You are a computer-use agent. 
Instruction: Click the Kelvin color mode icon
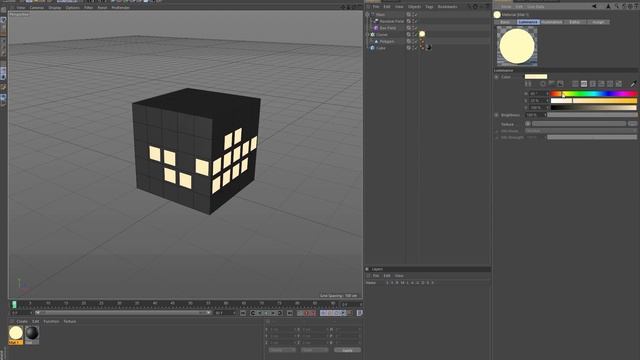pos(593,84)
